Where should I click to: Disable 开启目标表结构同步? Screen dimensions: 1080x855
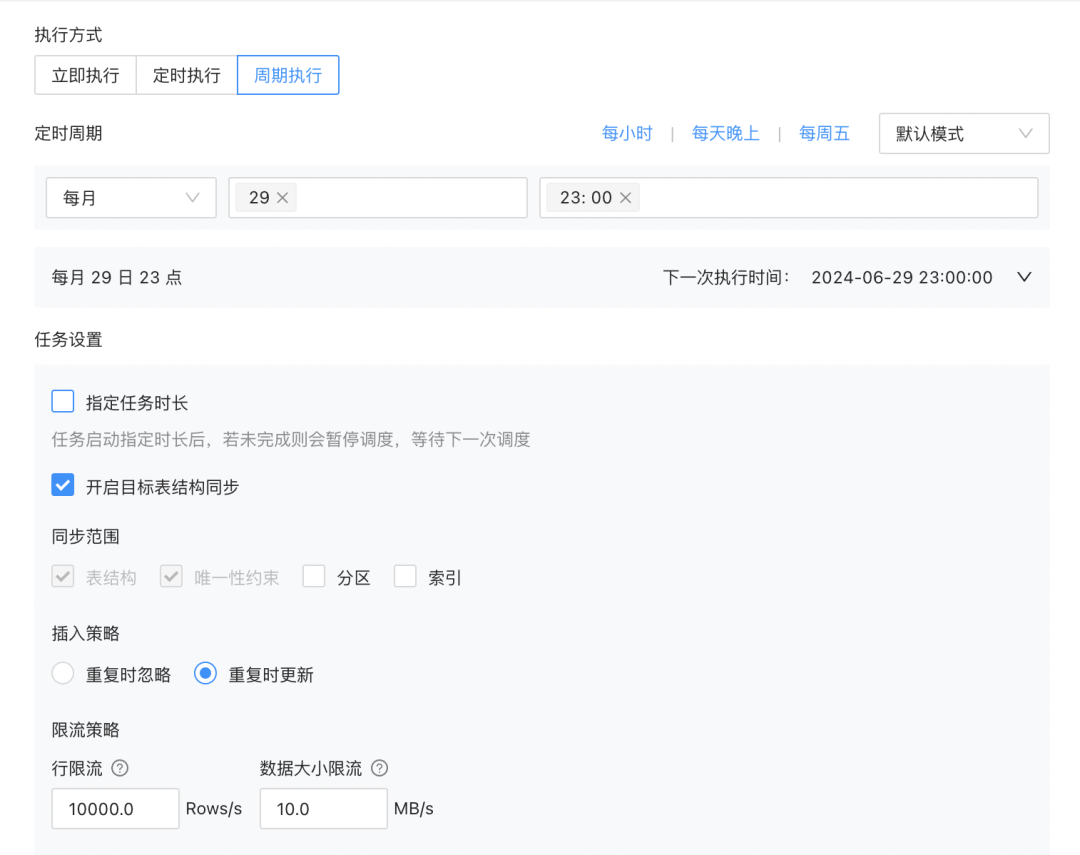click(x=62, y=484)
